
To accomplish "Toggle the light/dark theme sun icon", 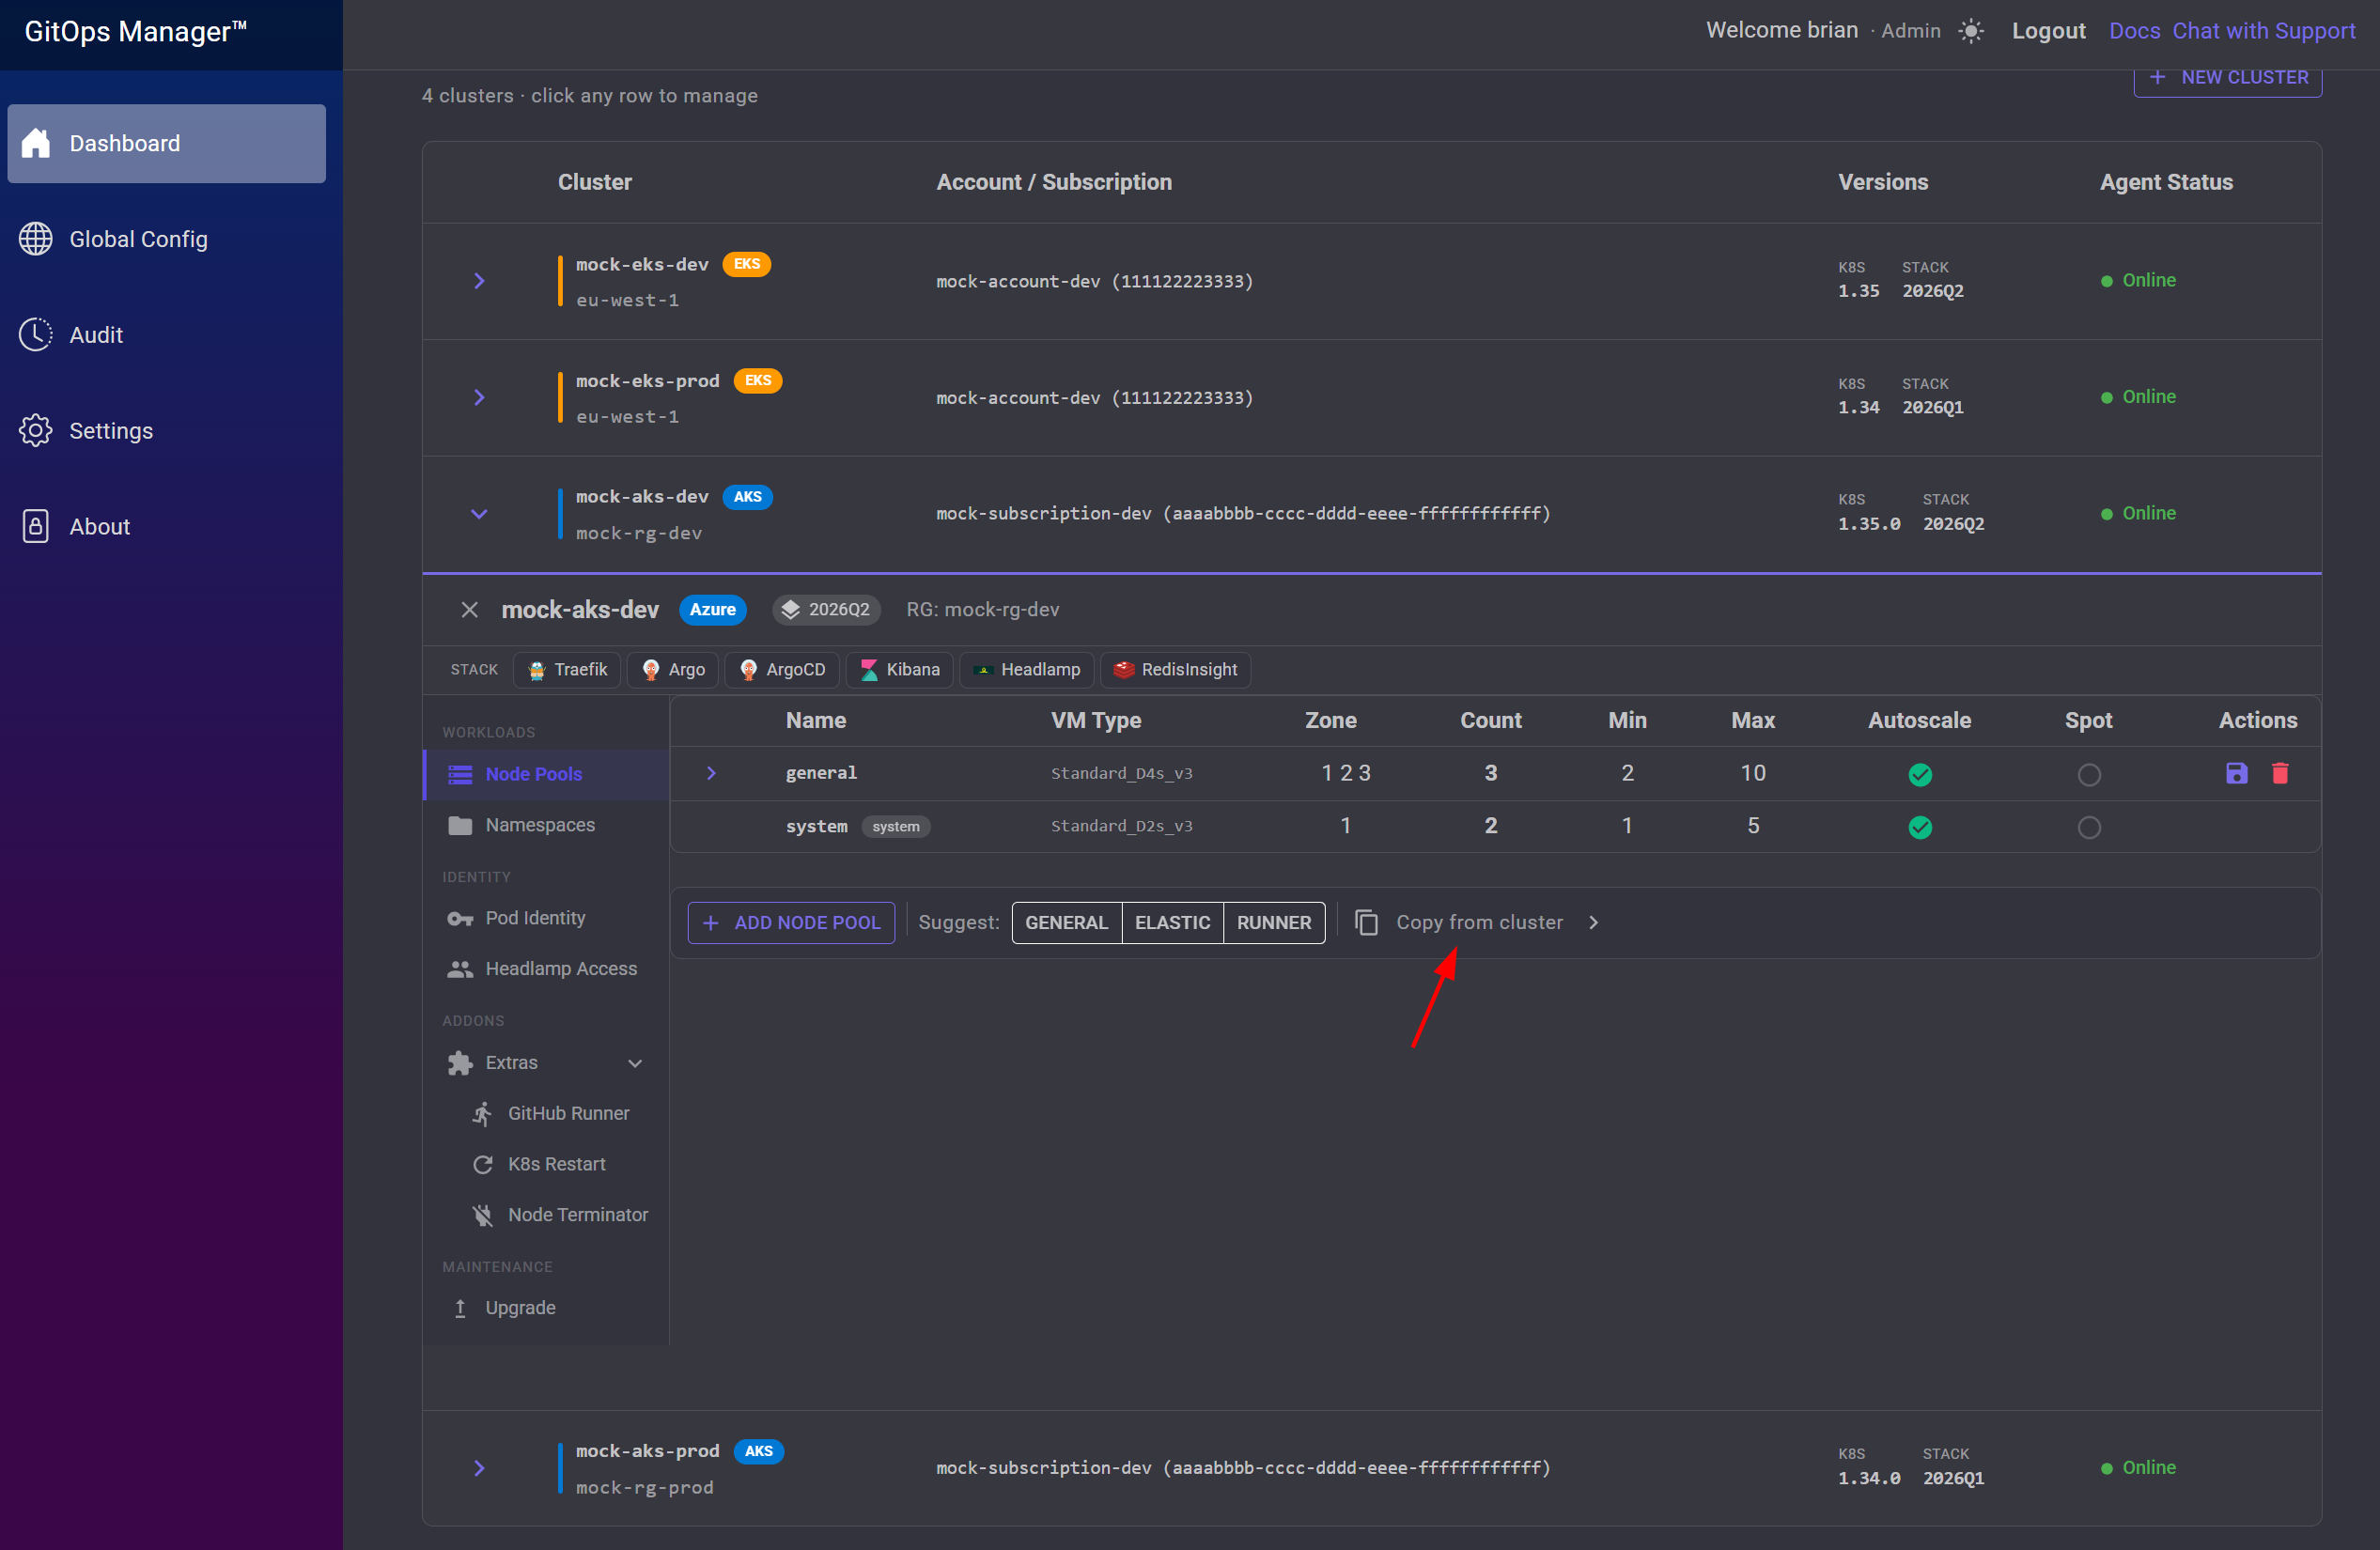I will (x=1970, y=31).
